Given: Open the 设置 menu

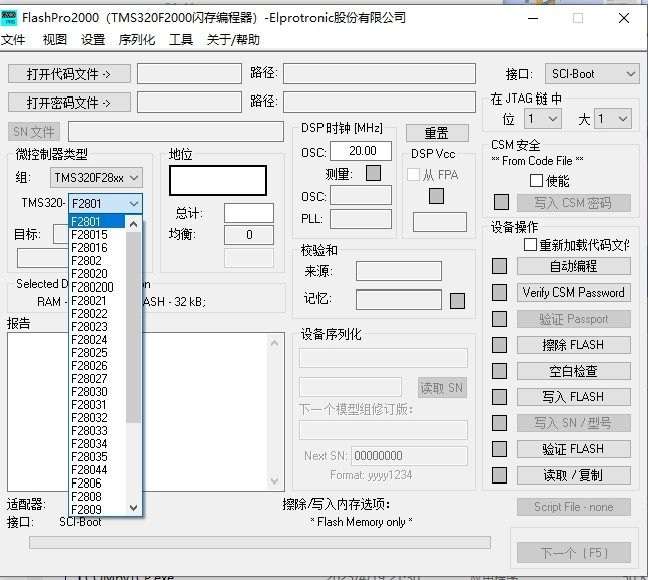Looking at the screenshot, I should (x=93, y=40).
